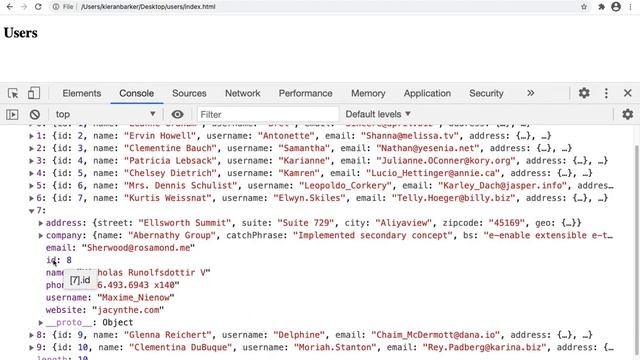Open the Application tab
Screen dimensions: 640x360
[427, 93]
